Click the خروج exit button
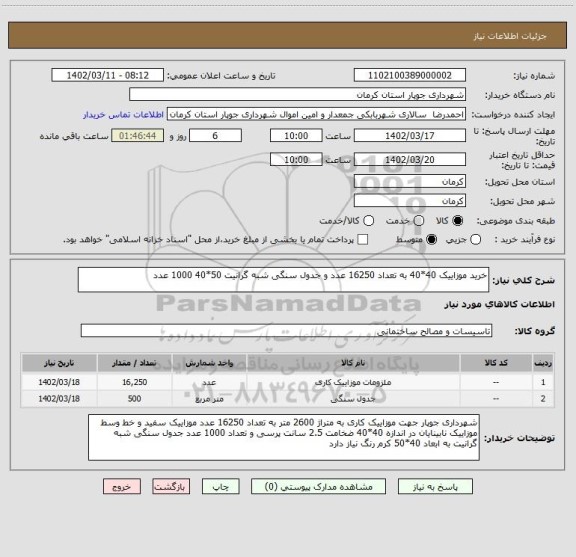Screen dimensions: 576x557 (122, 486)
